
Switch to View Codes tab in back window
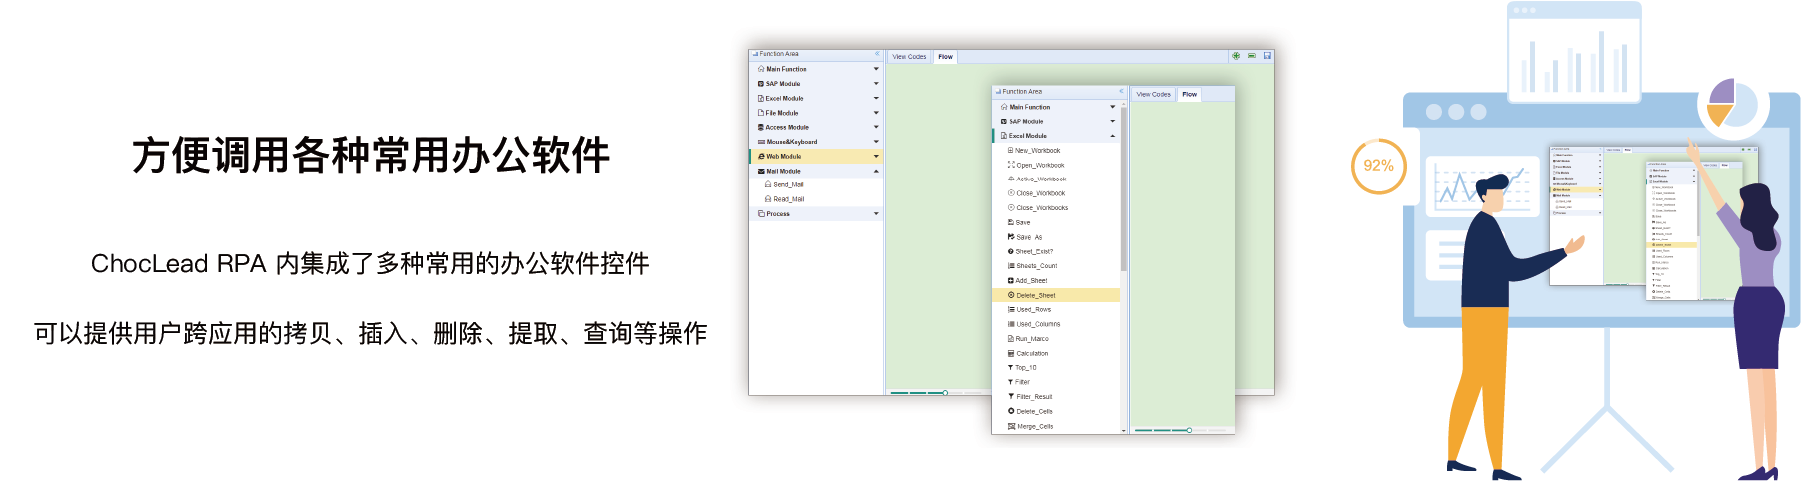(909, 57)
